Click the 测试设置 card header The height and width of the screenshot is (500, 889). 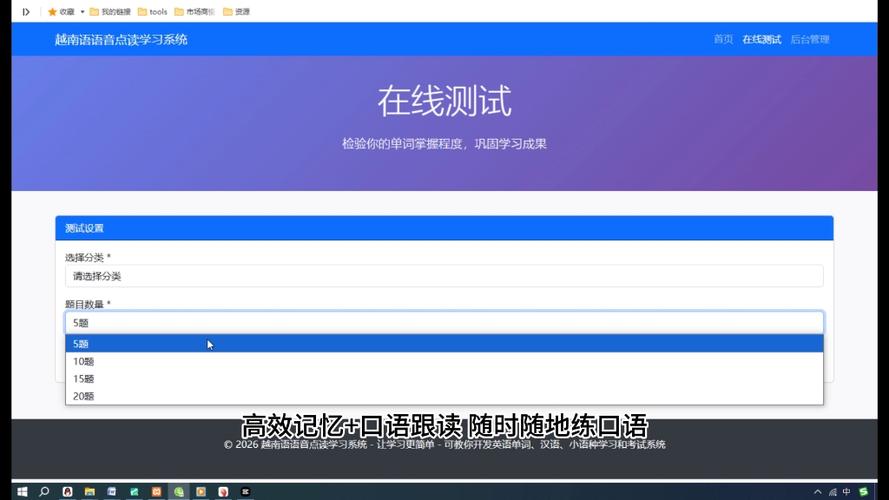pyautogui.click(x=444, y=228)
